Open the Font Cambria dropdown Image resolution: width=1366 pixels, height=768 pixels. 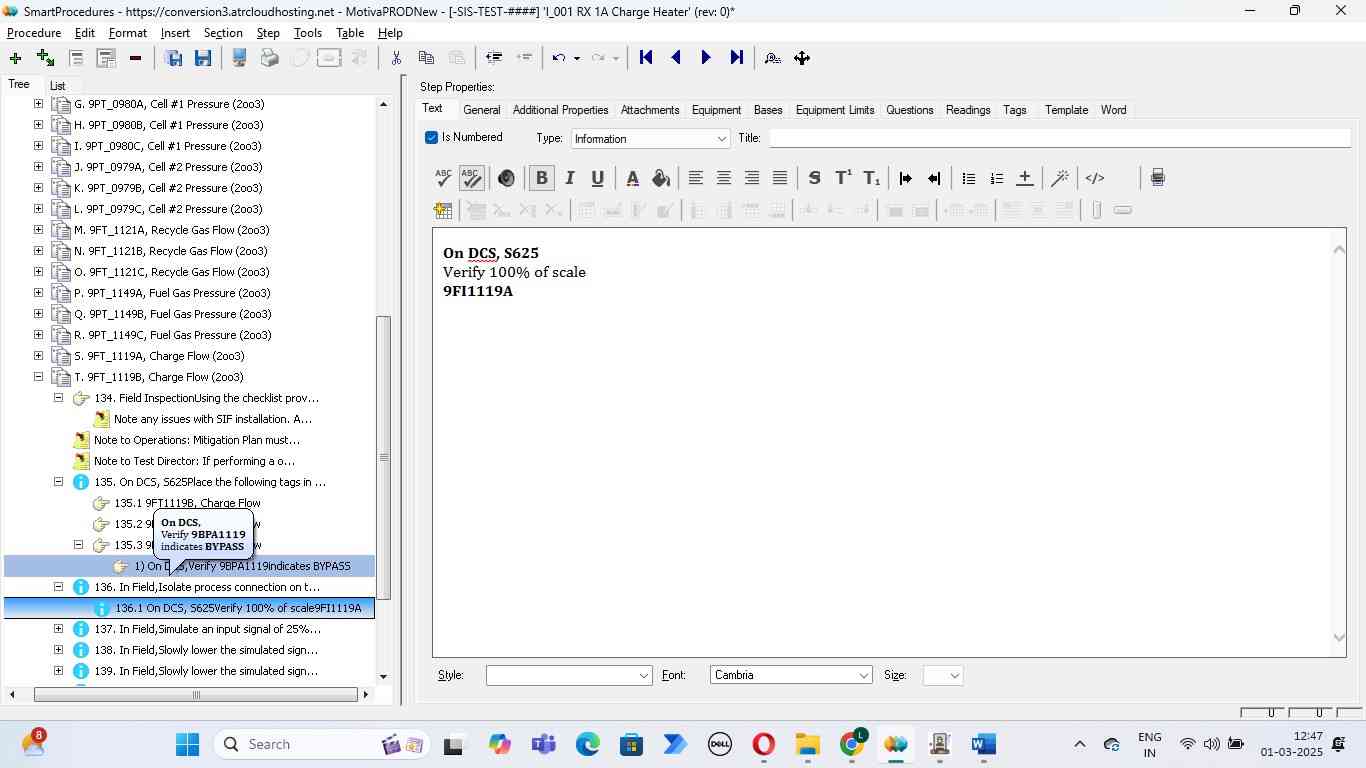[863, 676]
